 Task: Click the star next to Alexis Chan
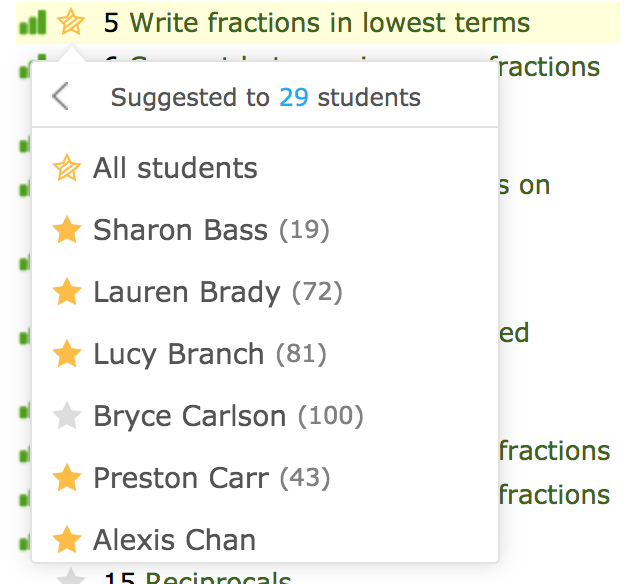click(66, 540)
